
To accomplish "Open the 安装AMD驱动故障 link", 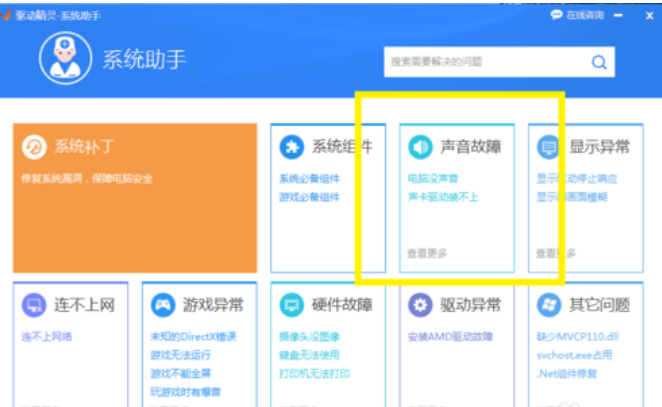I will [449, 337].
